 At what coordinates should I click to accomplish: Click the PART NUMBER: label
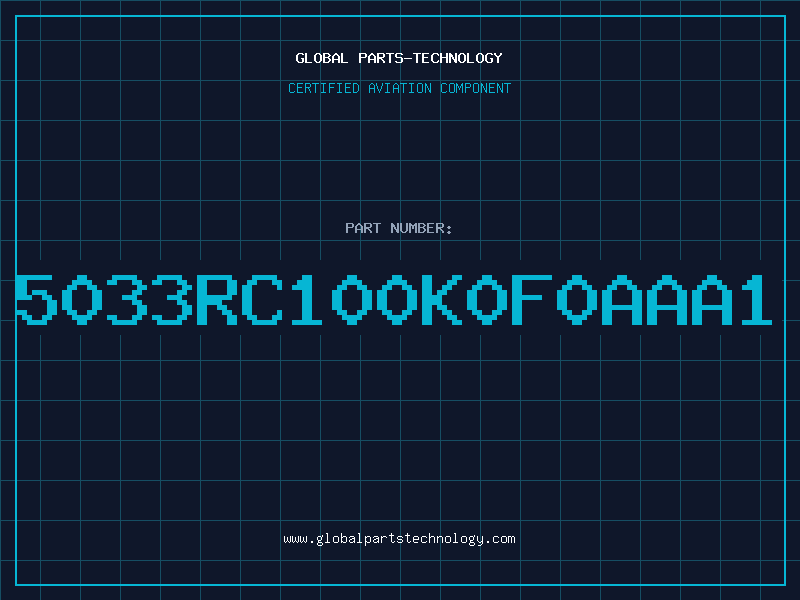pyautogui.click(x=399, y=228)
